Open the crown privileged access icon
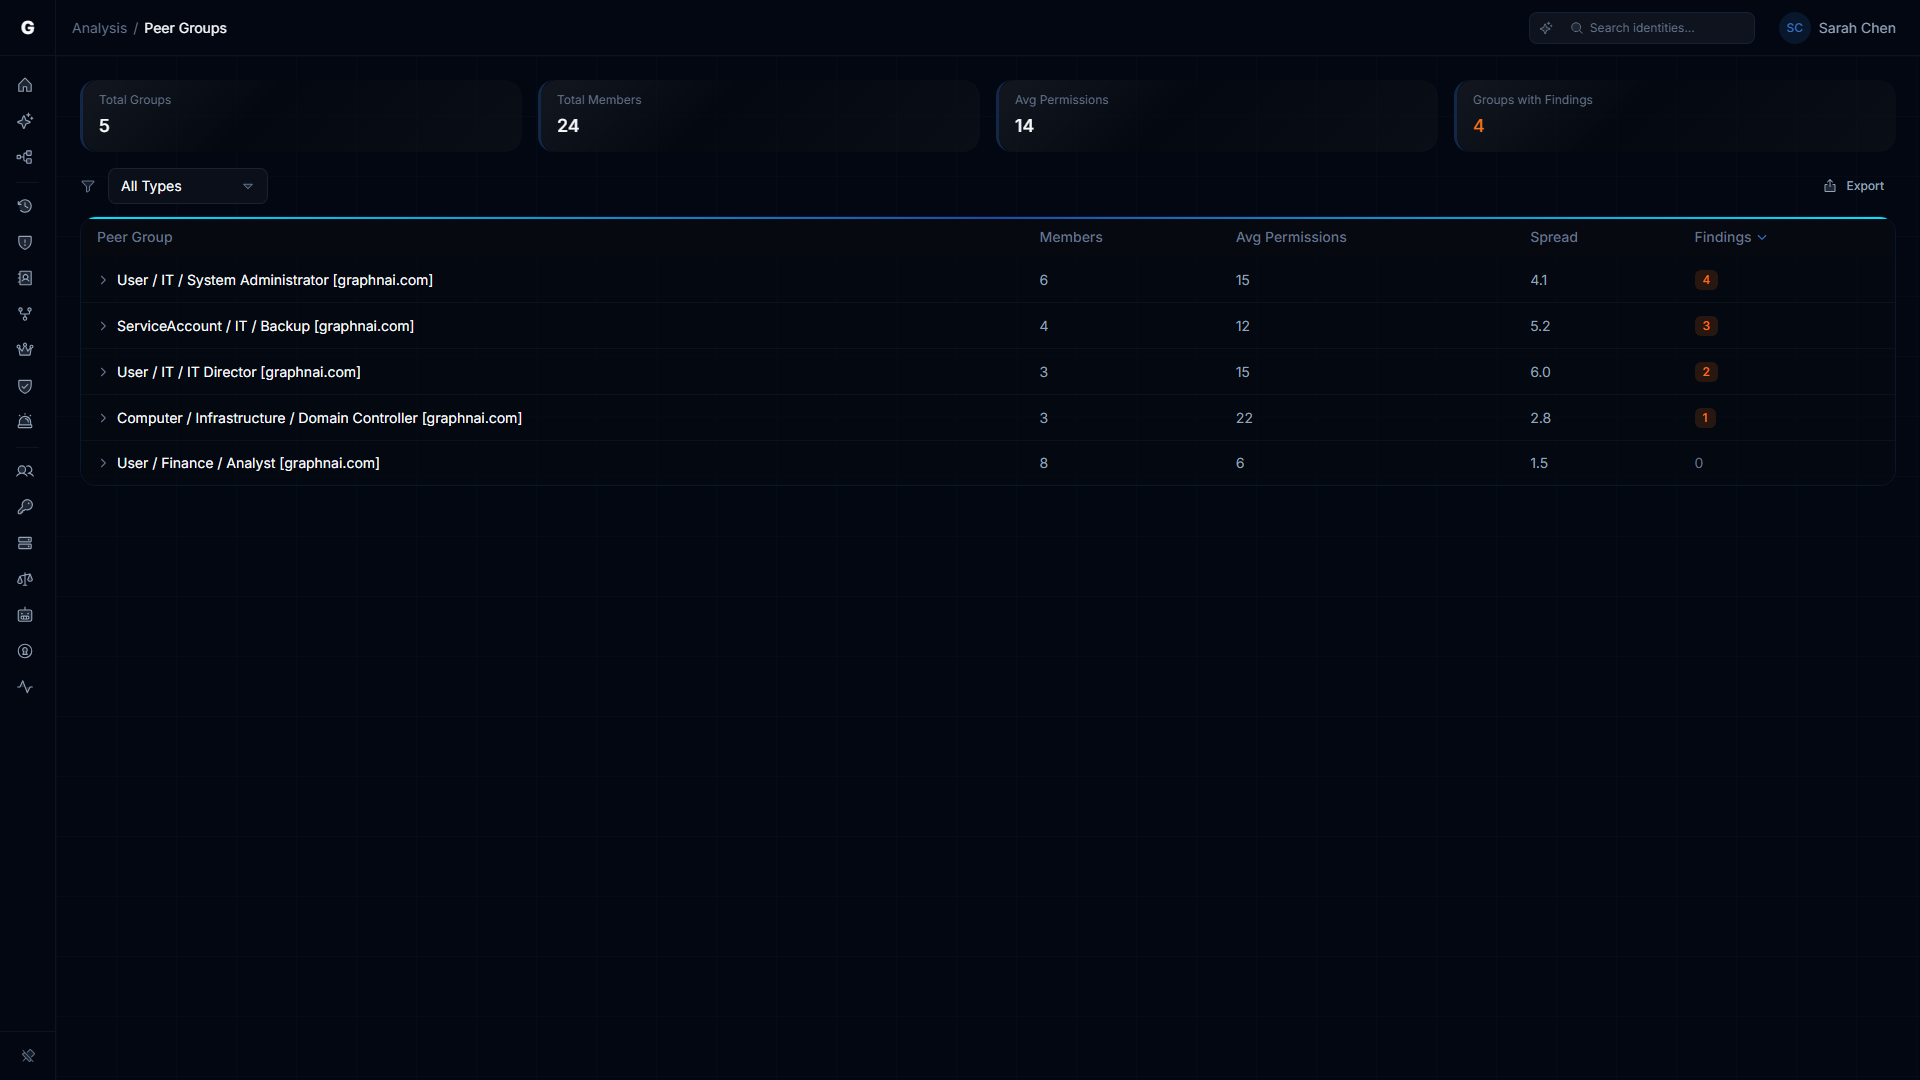Screen dimensions: 1920x1080 pyautogui.click(x=25, y=349)
